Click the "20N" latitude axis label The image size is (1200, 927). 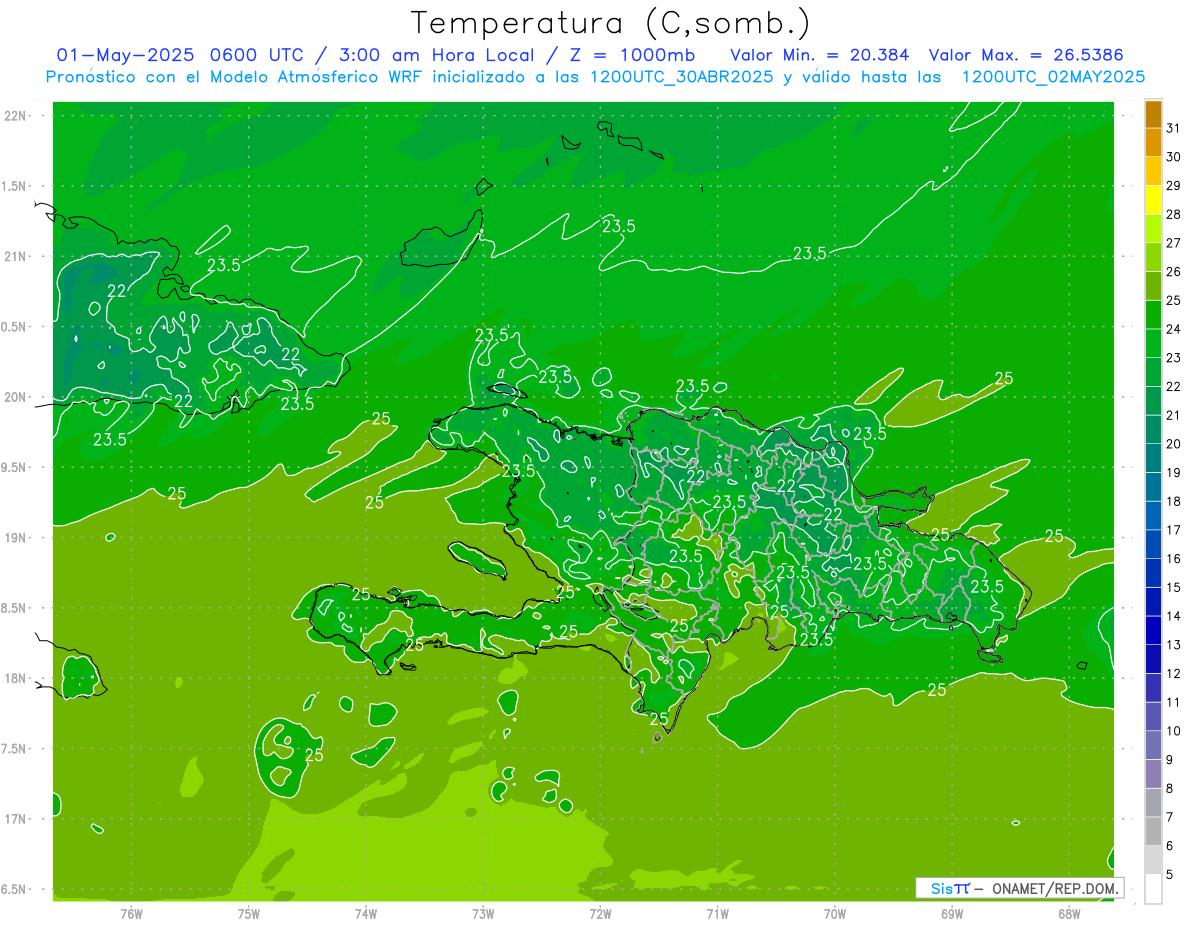point(16,397)
